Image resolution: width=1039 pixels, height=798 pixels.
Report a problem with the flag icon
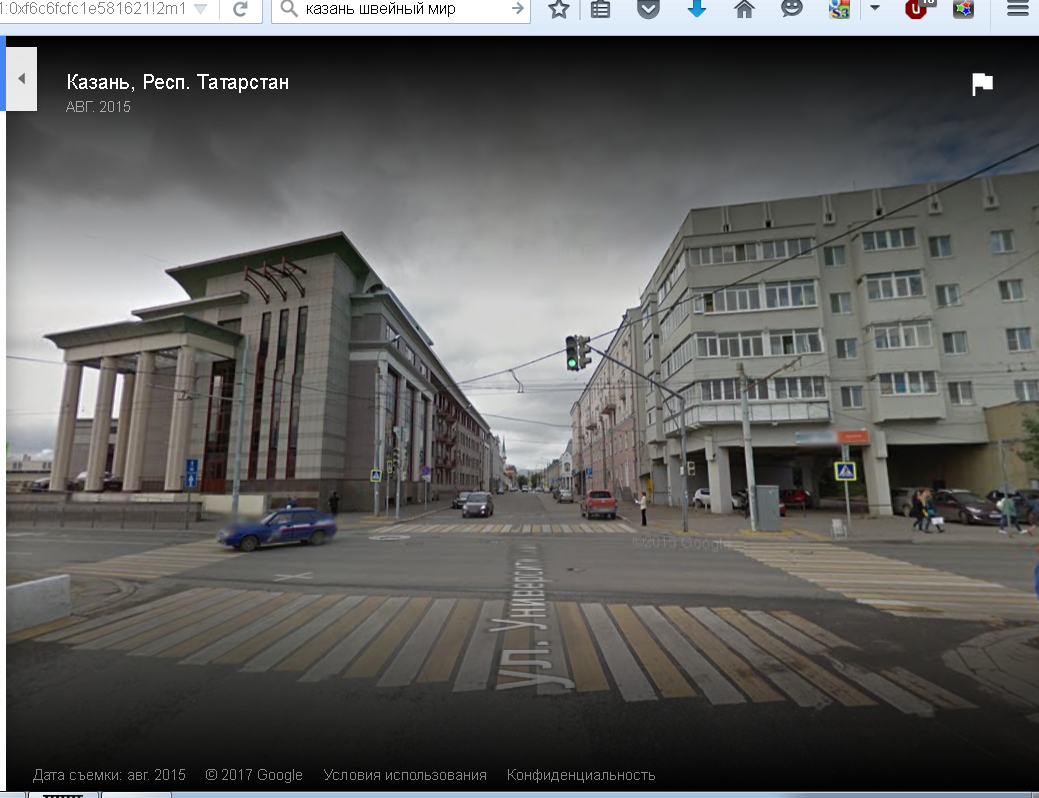coord(982,84)
